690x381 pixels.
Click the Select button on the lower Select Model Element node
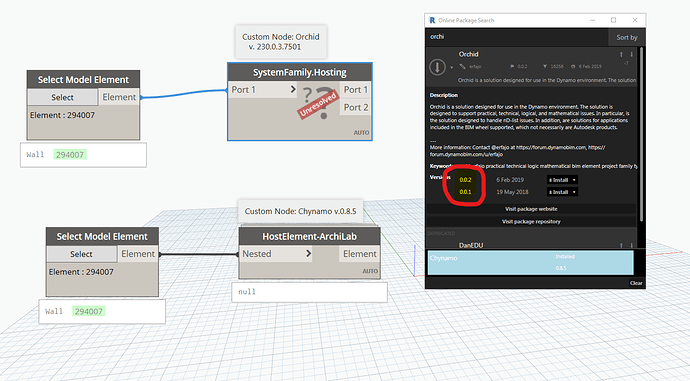[x=81, y=254]
